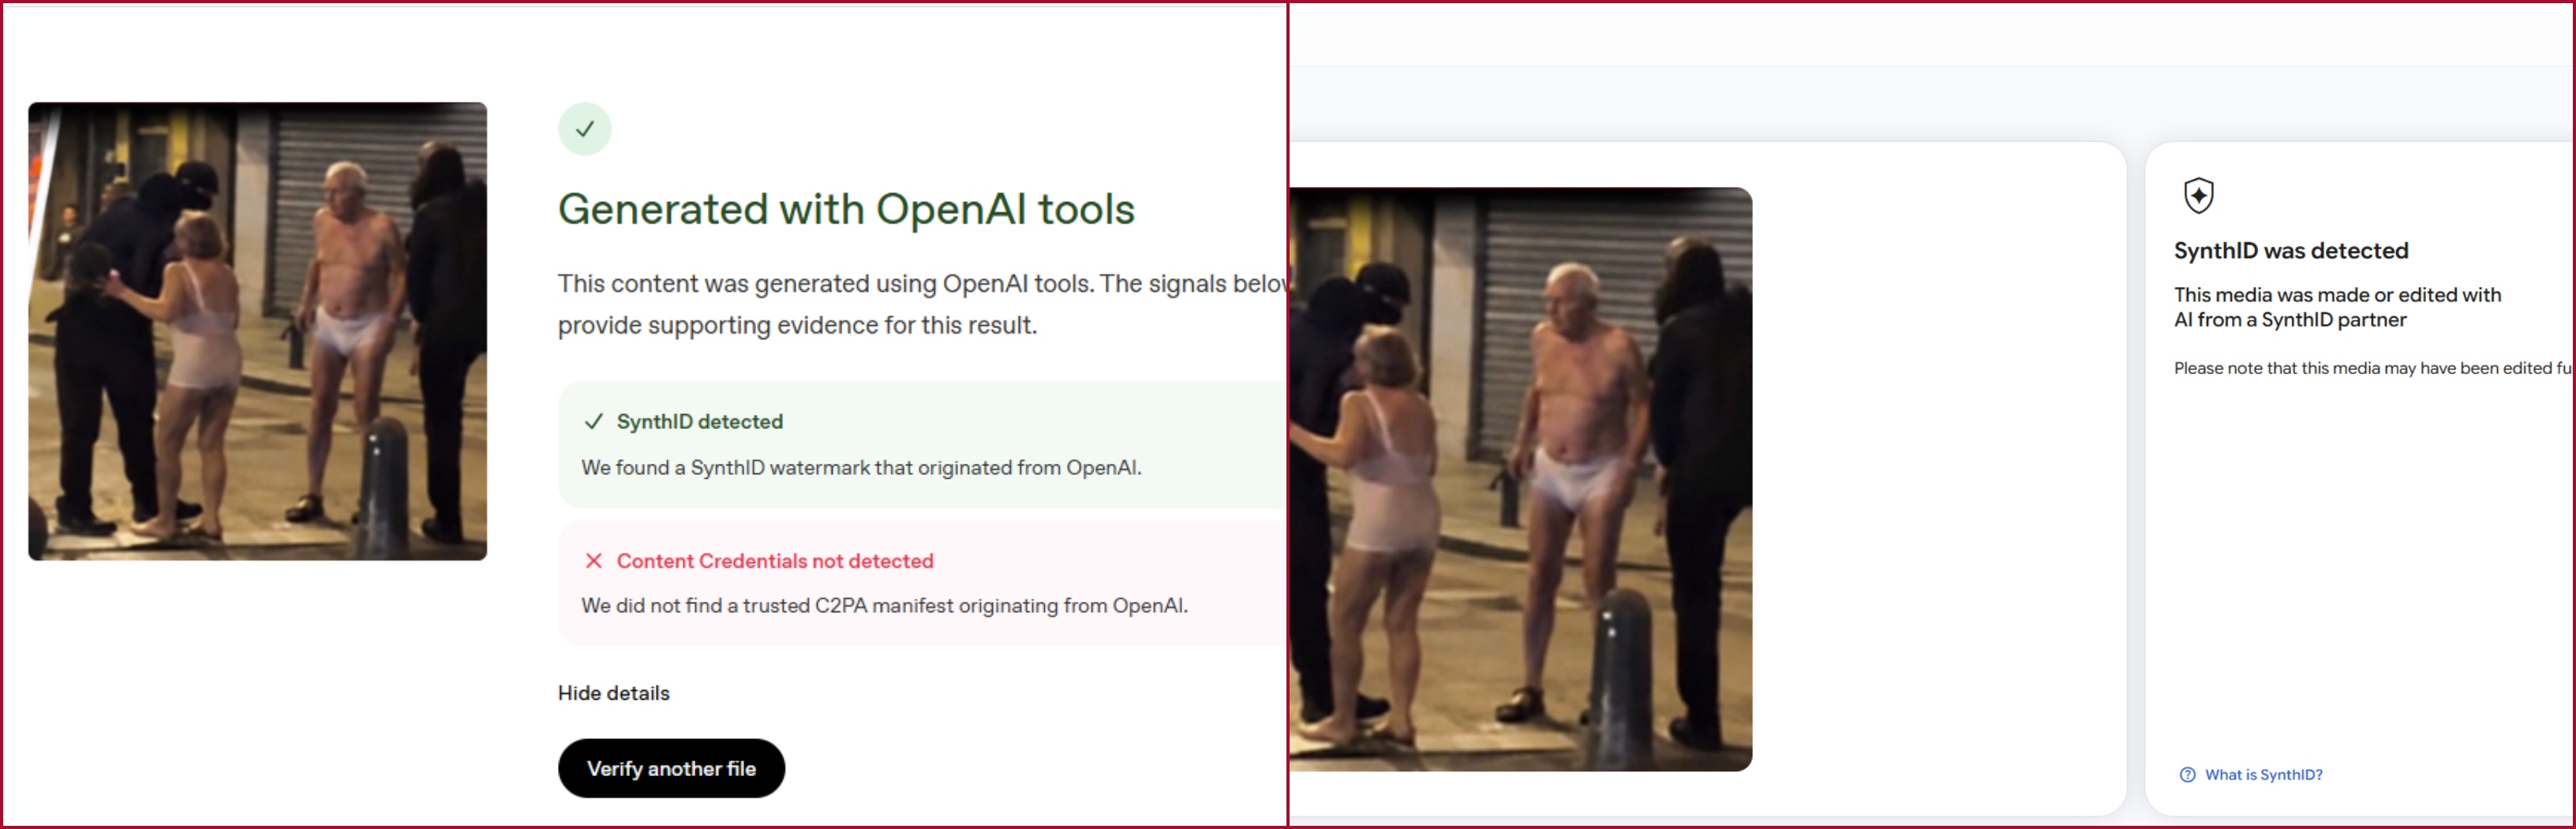Click the question mark help icon
Image resolution: width=2576 pixels, height=829 pixels.
point(2187,775)
